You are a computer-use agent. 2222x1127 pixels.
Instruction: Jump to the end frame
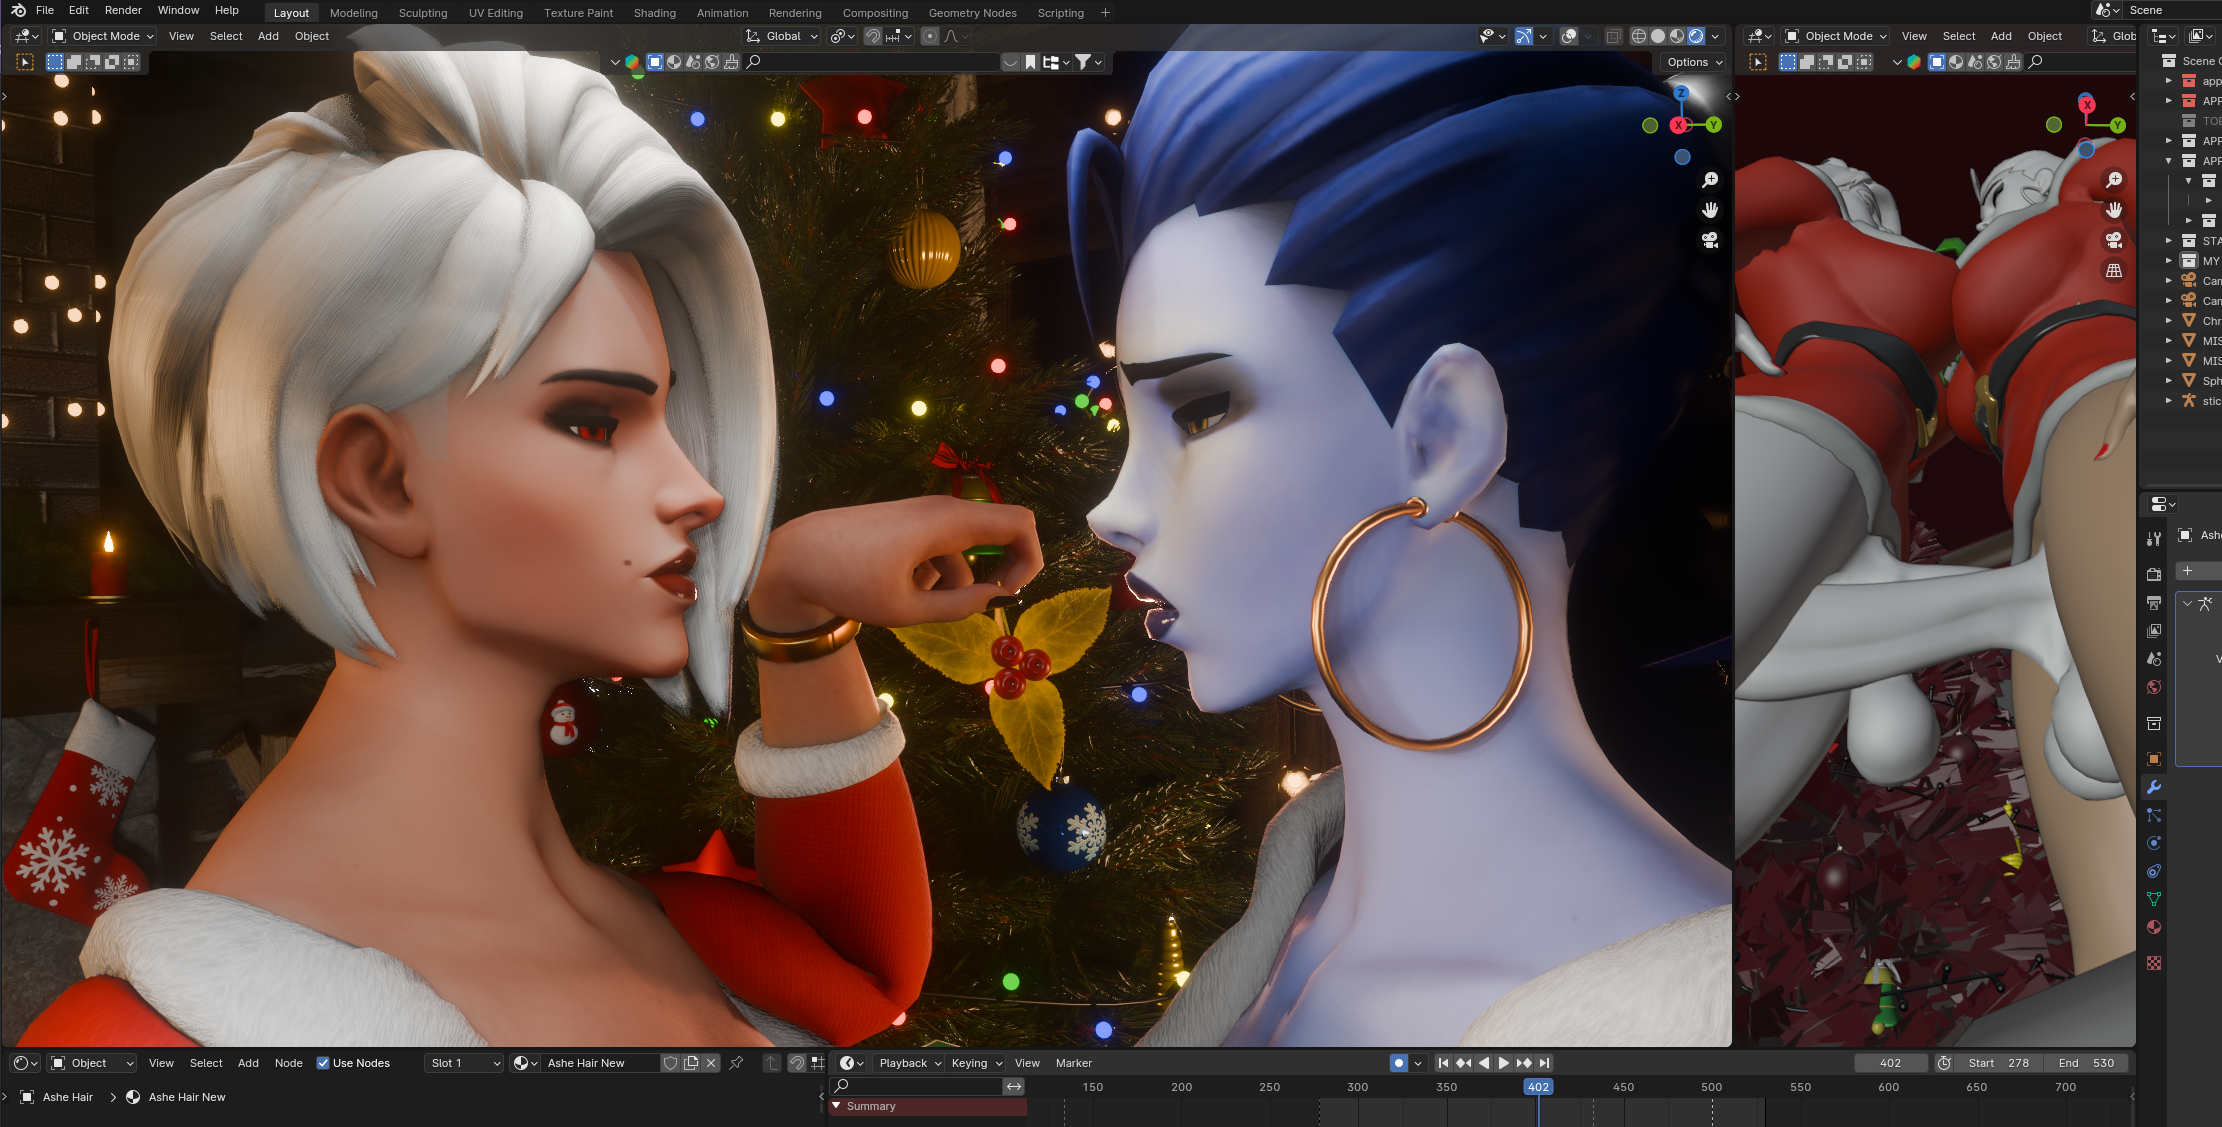[x=1544, y=1063]
